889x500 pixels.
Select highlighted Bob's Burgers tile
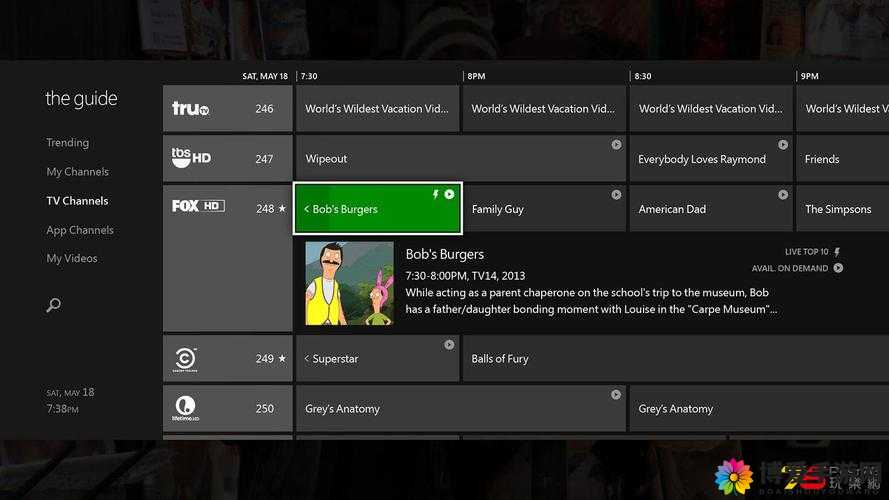pyautogui.click(x=378, y=209)
